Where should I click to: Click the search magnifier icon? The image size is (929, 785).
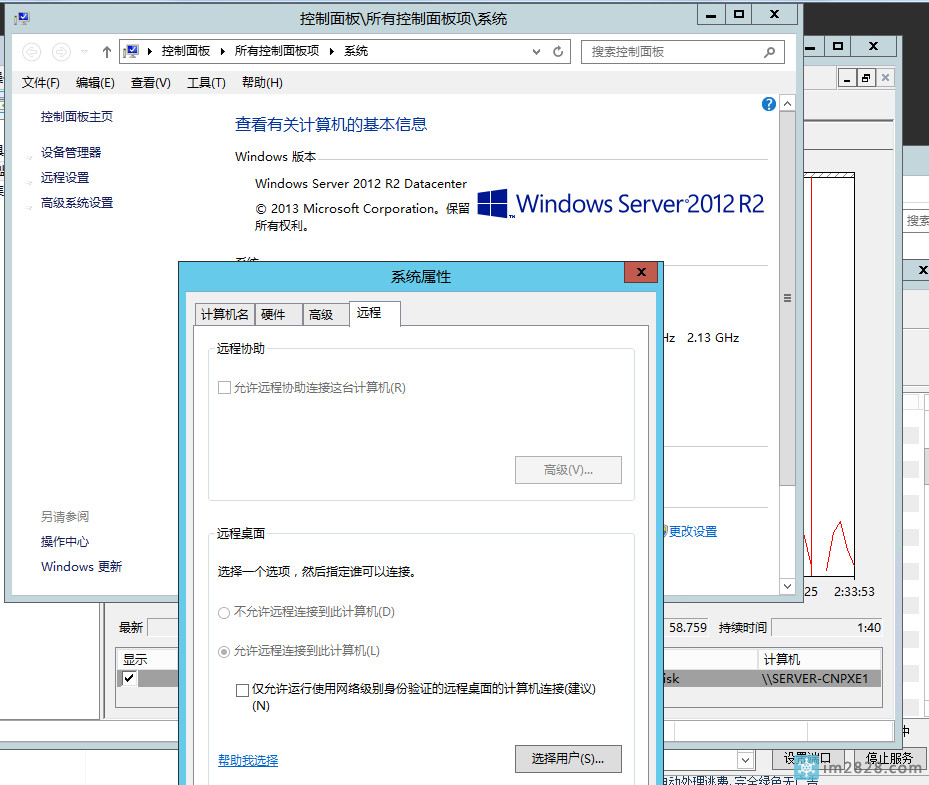(769, 52)
